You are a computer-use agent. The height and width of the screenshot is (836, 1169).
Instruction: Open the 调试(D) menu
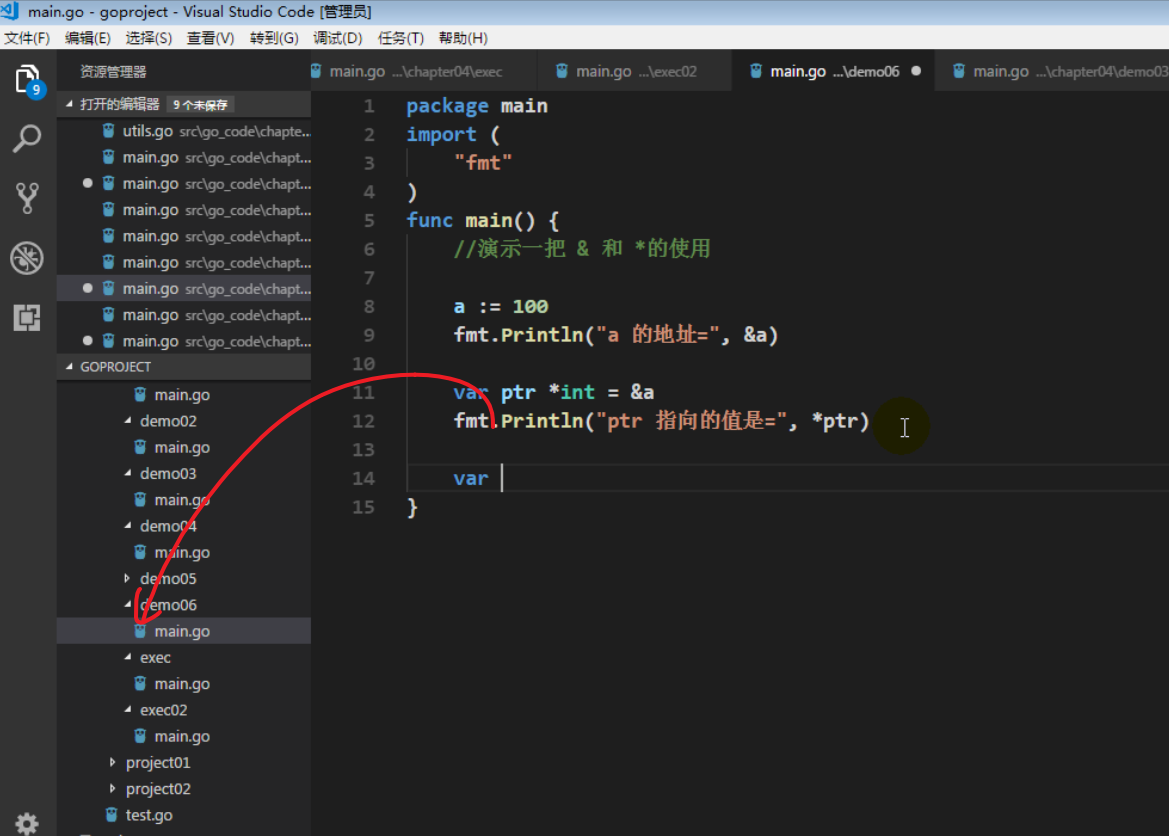point(337,38)
